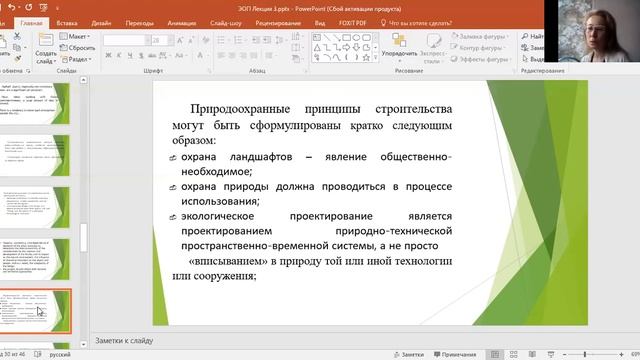Screen dimensions: 640x360
Task: Decrease font size with the smaller A icon
Action: [x=191, y=40]
